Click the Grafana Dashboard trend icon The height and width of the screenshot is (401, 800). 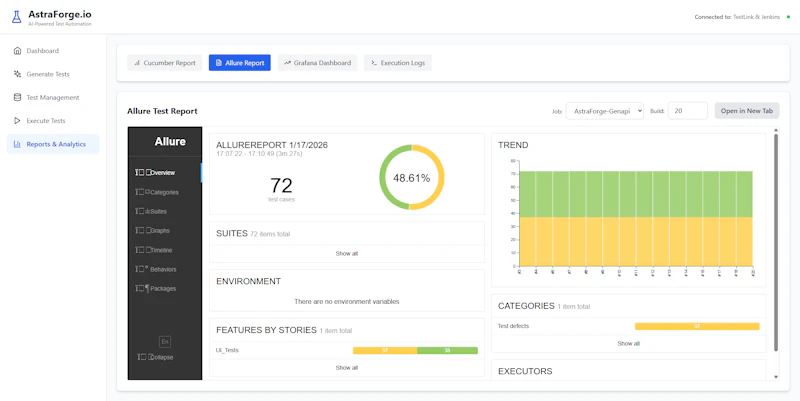(287, 63)
